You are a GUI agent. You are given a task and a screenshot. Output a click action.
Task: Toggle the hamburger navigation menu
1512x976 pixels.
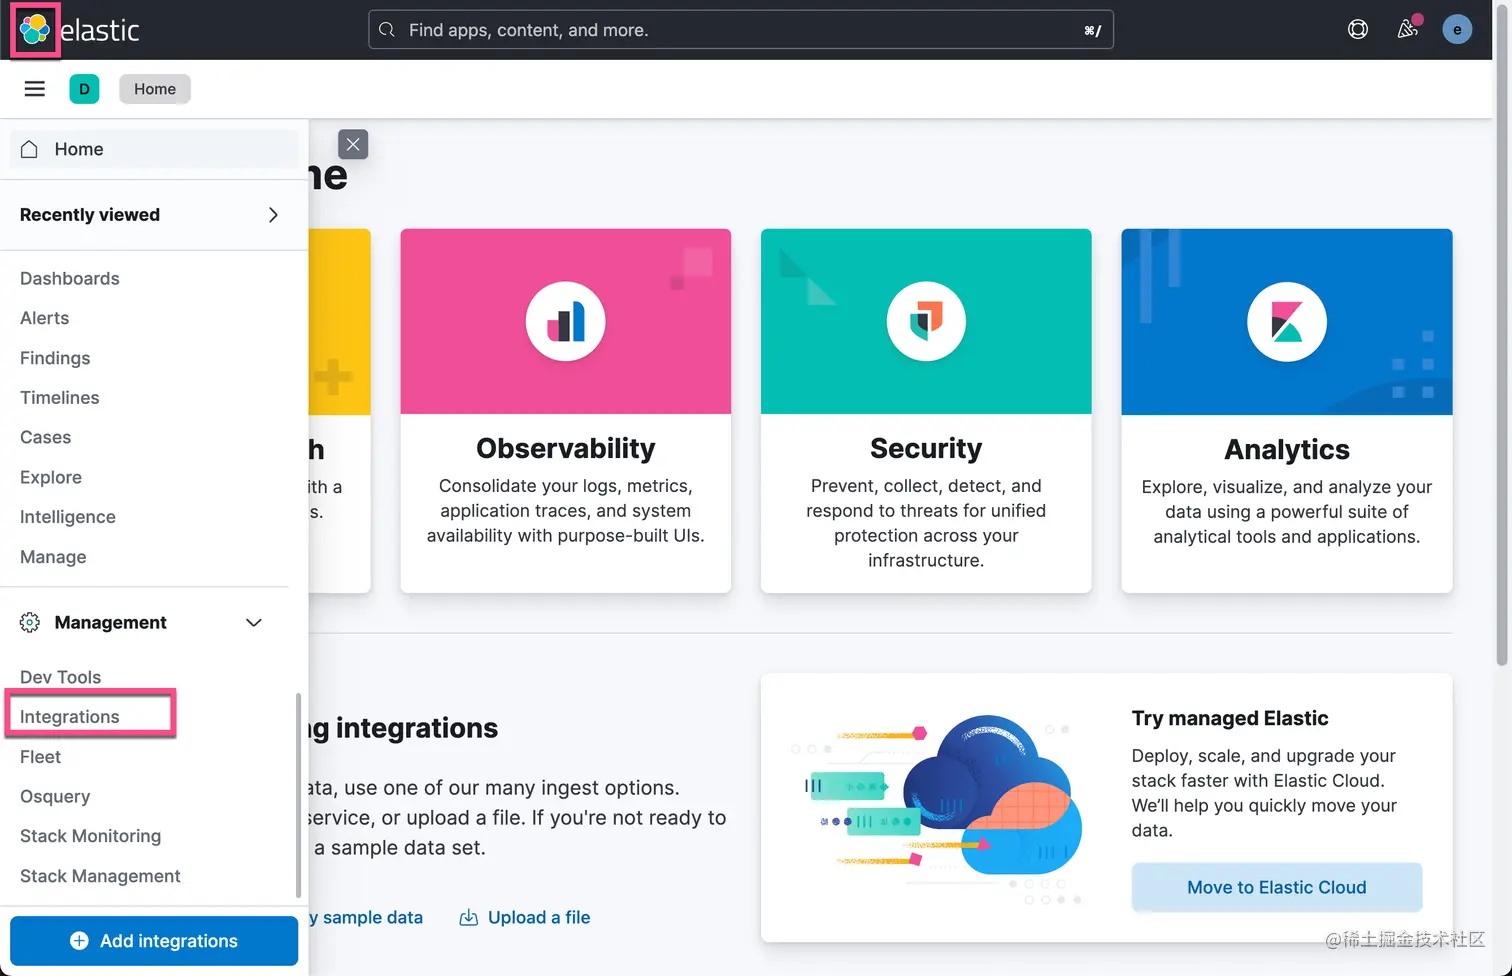tap(35, 89)
